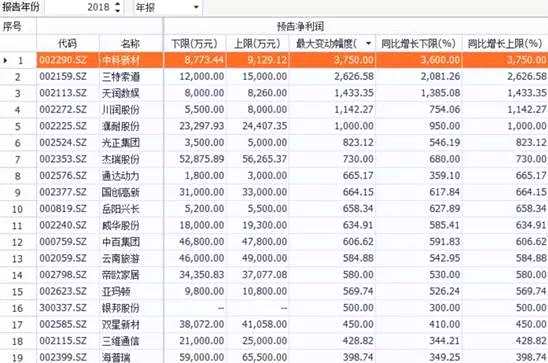The width and height of the screenshot is (548, 363).
Task: Sort by the 同比增长下限(%) column header
Action: pyautogui.click(x=418, y=43)
